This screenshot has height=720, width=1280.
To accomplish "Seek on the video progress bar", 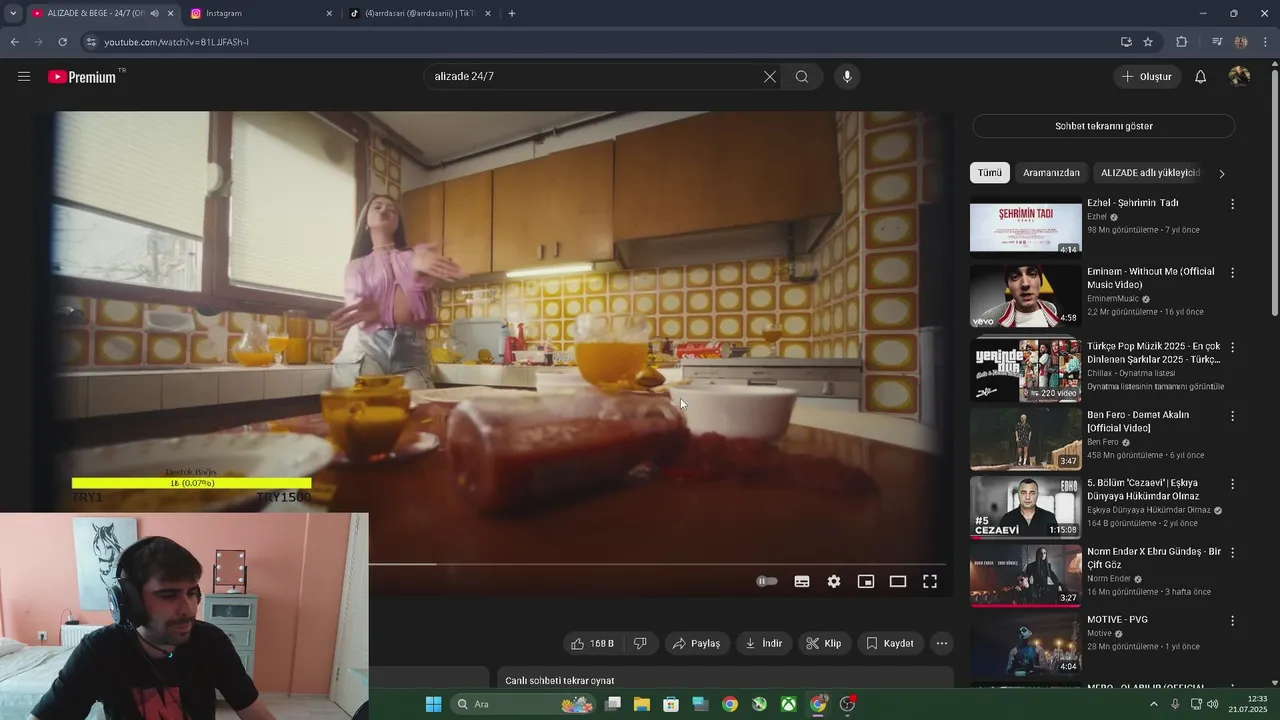I will pos(656,564).
